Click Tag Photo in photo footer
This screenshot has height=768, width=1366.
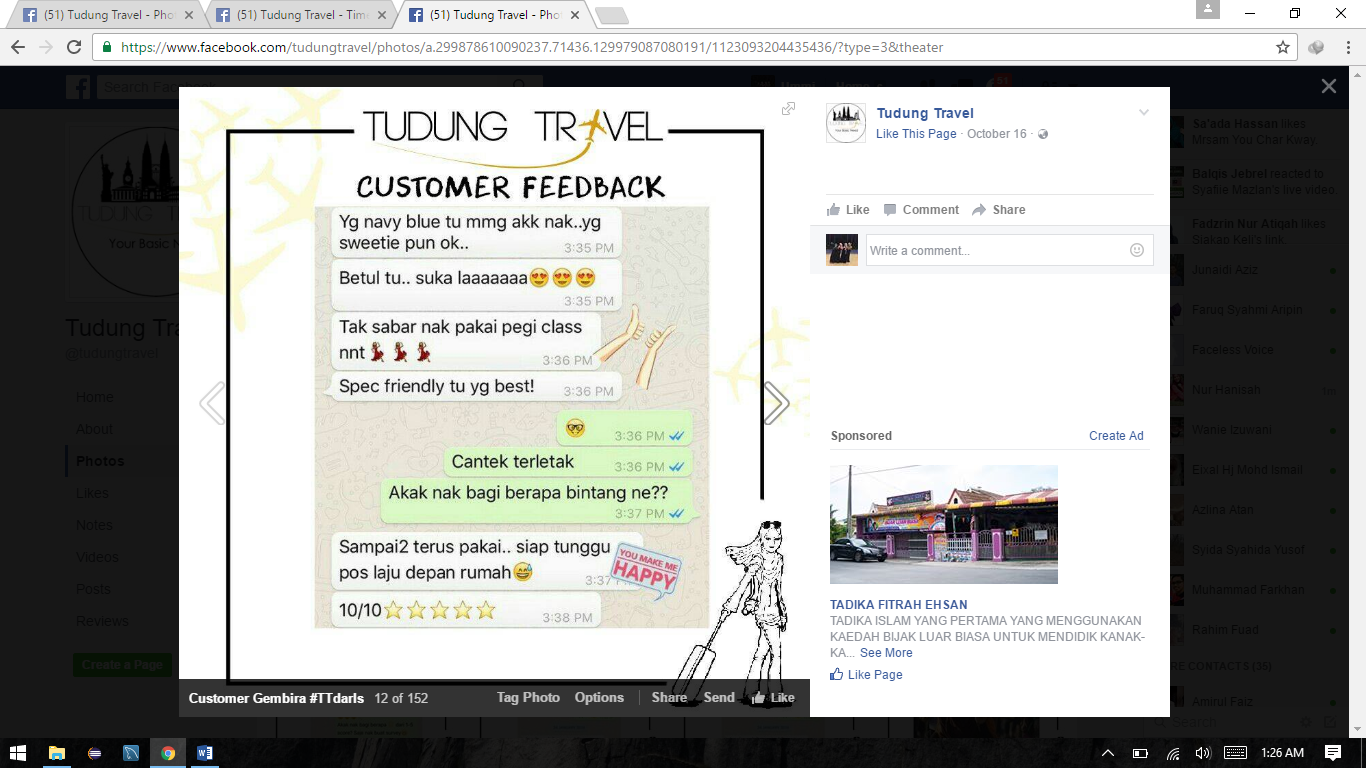(528, 698)
